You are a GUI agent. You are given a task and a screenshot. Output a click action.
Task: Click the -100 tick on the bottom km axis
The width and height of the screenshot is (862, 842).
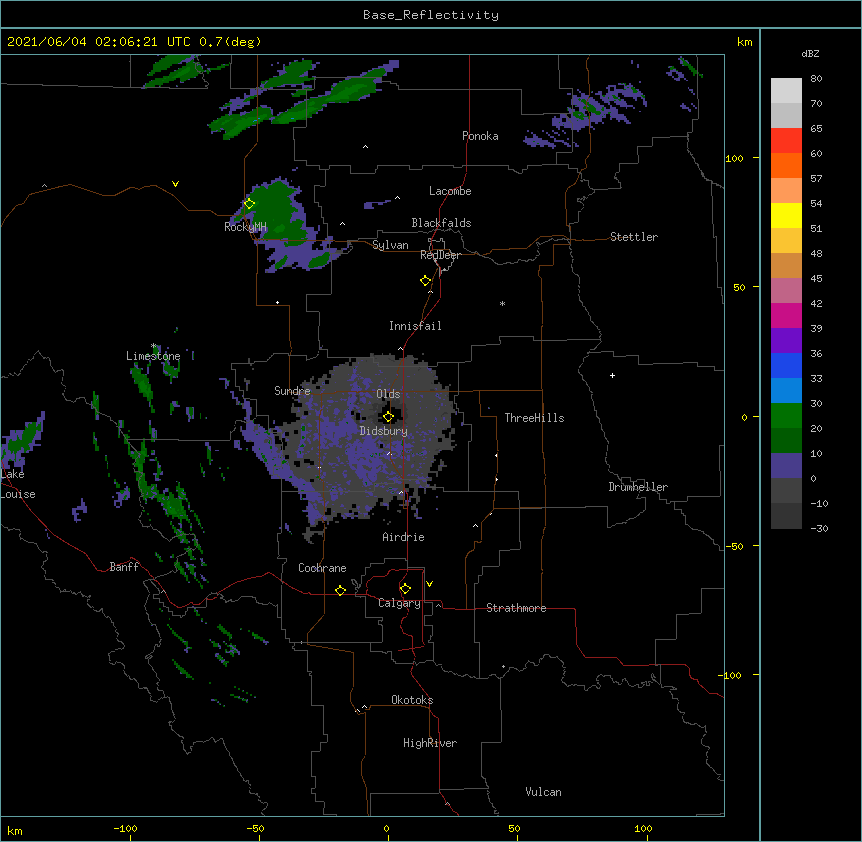(x=125, y=829)
